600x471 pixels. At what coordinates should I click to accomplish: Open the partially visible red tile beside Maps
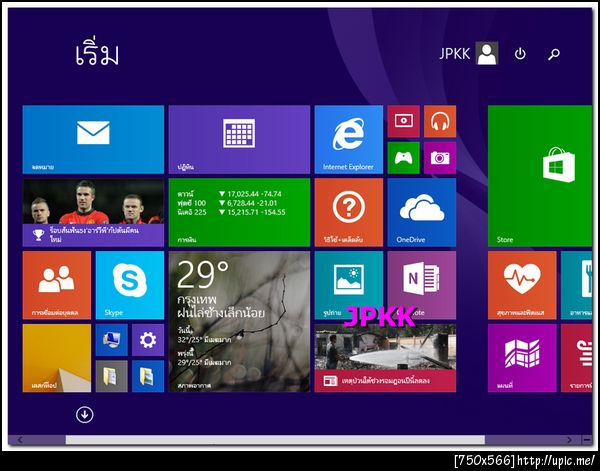coord(577,358)
